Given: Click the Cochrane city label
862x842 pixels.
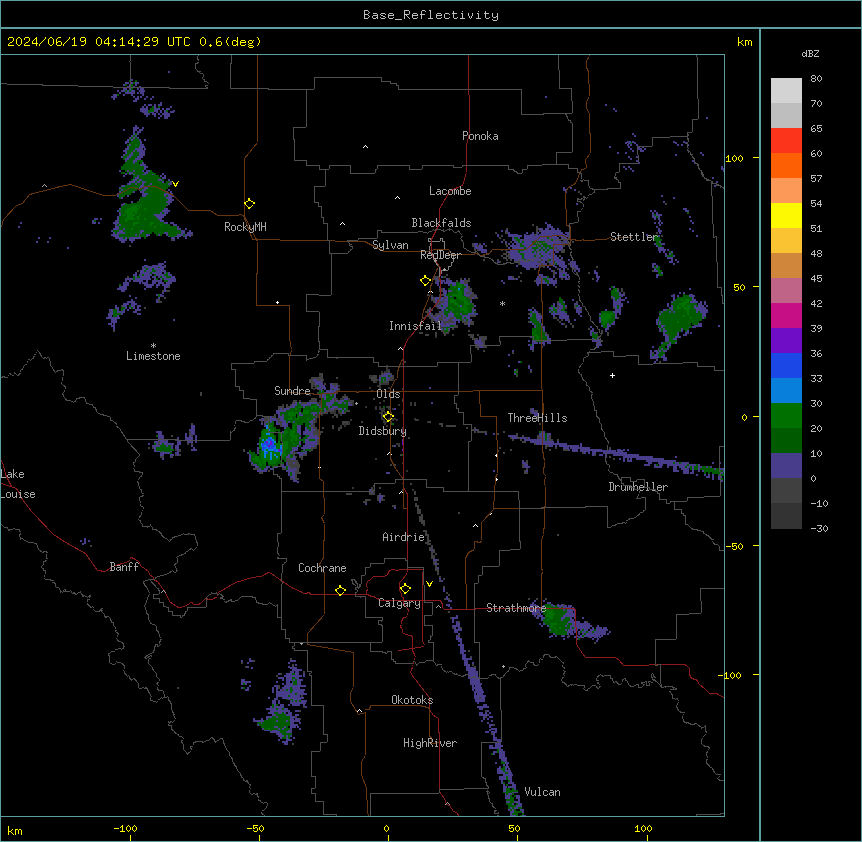Looking at the screenshot, I should coord(322,568).
